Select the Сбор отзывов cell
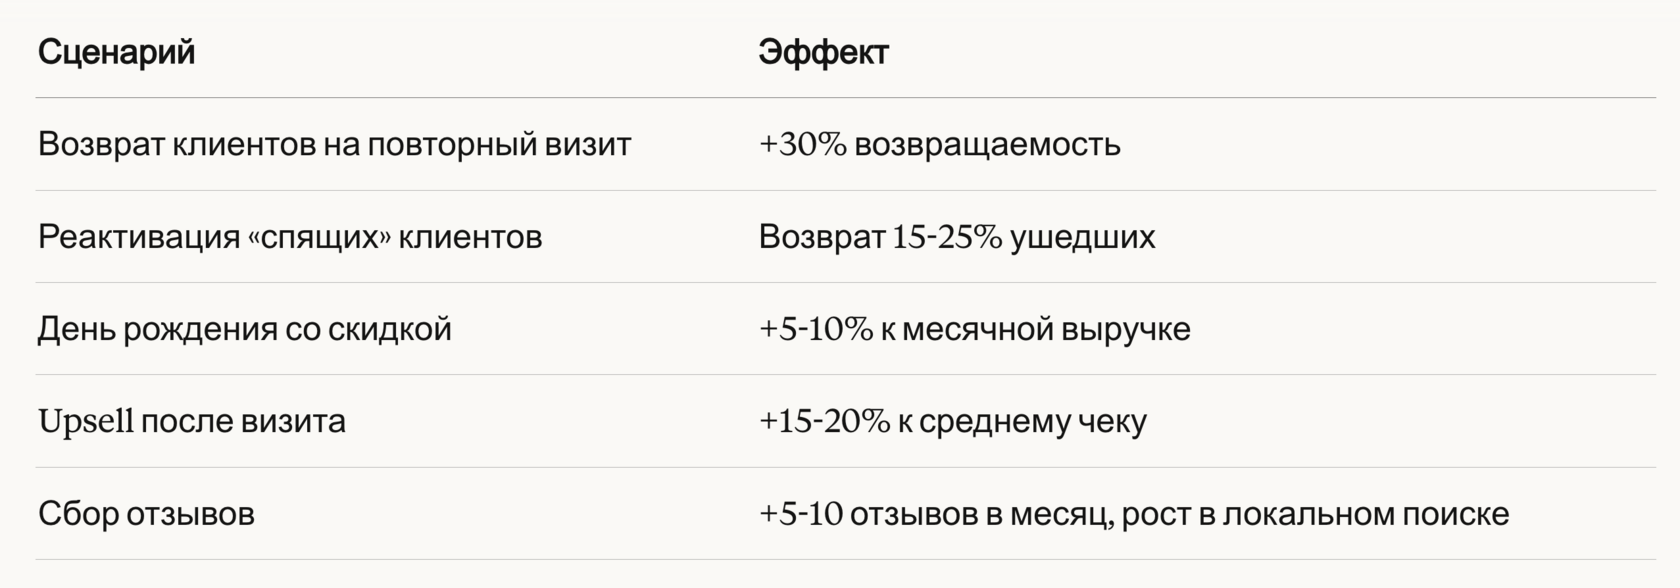 (x=146, y=514)
